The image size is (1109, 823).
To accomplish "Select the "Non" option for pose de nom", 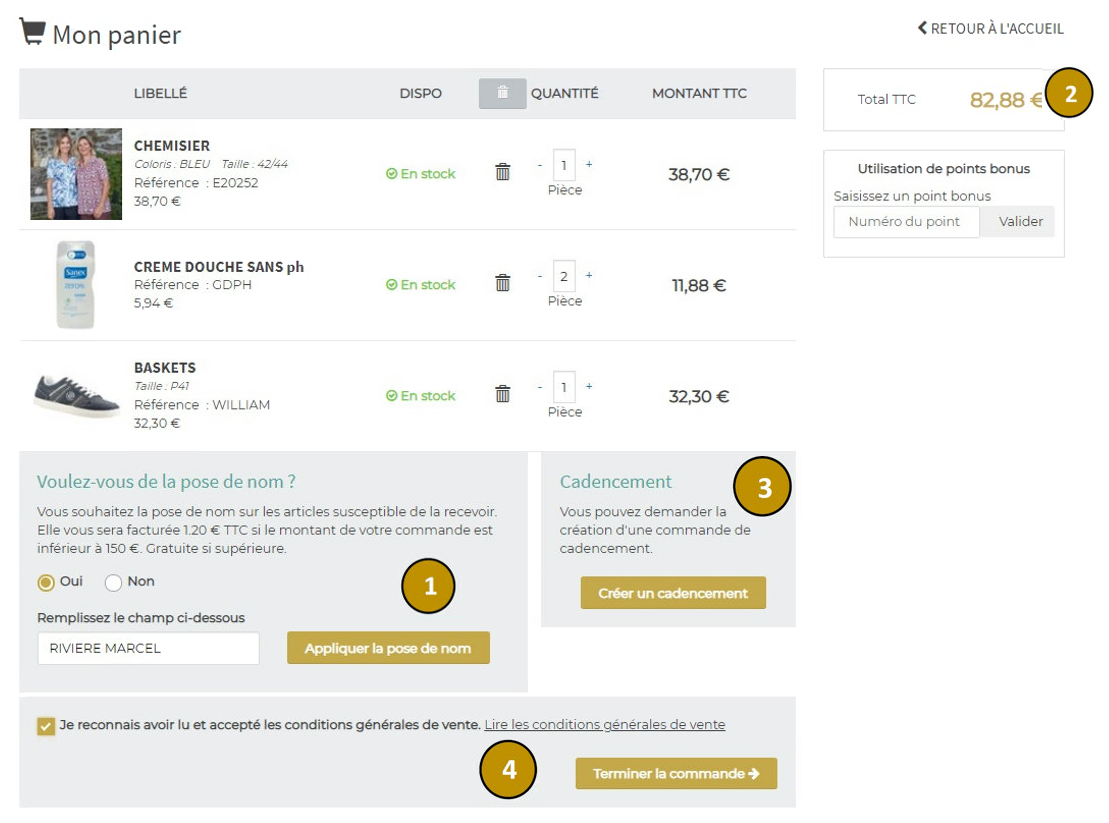I will click(113, 582).
